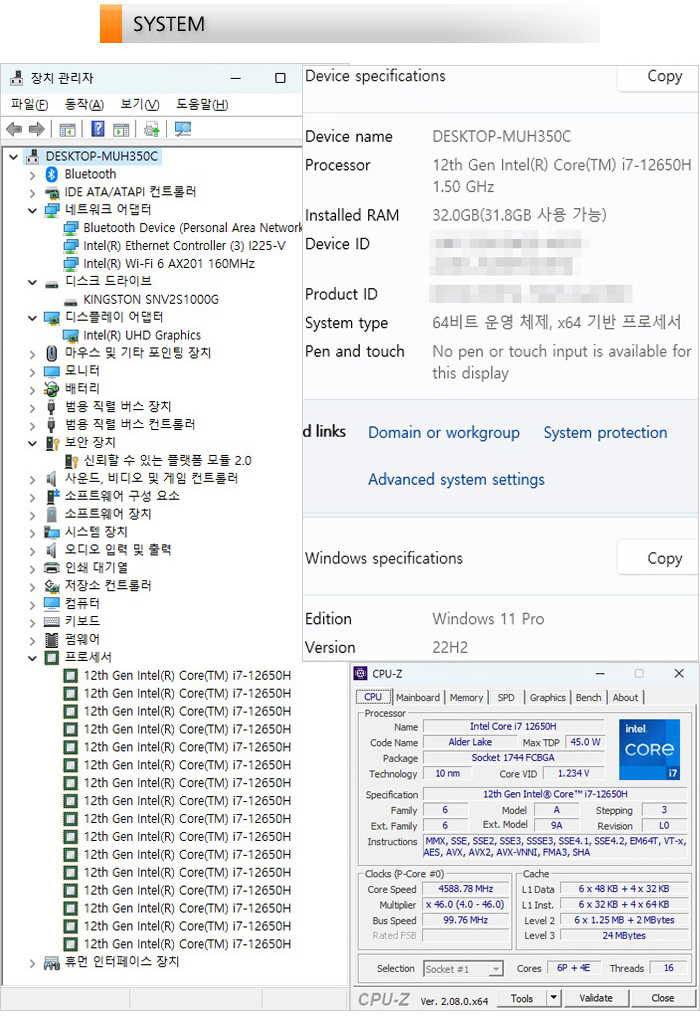Image resolution: width=700 pixels, height=1017 pixels.
Task: Open the 동작(A) menu
Action: click(84, 104)
